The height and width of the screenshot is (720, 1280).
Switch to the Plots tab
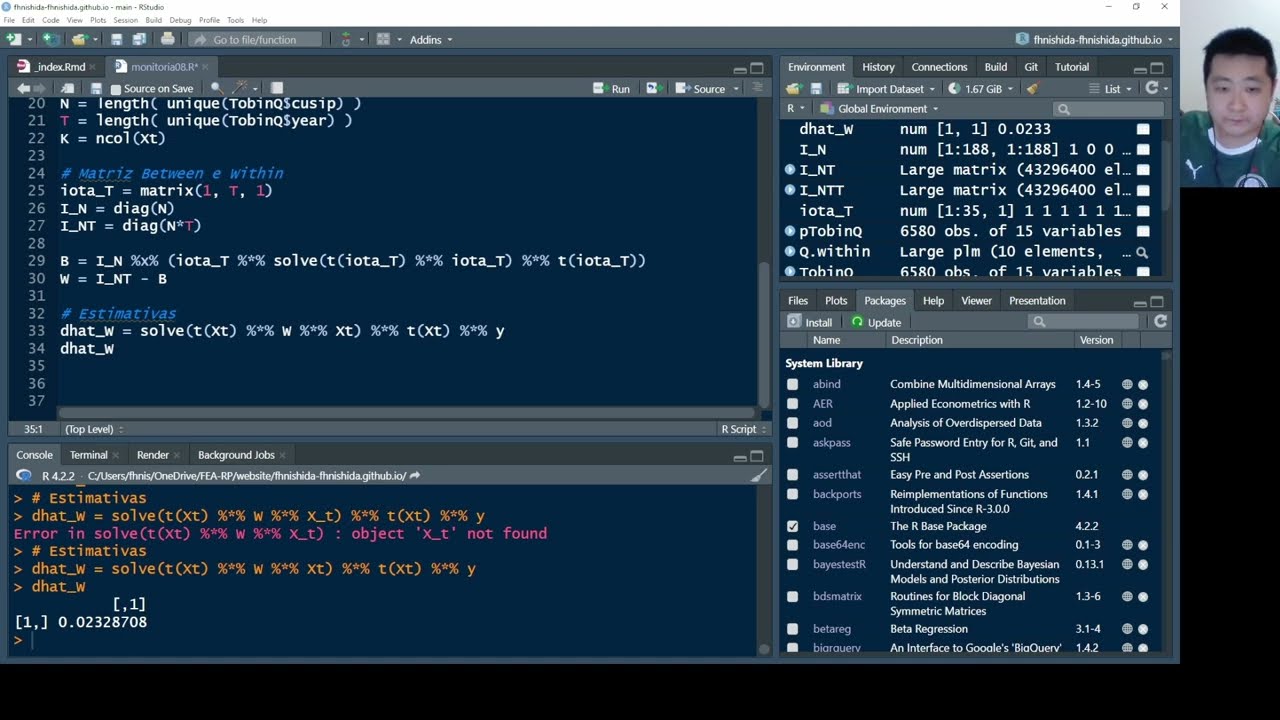[x=836, y=301]
